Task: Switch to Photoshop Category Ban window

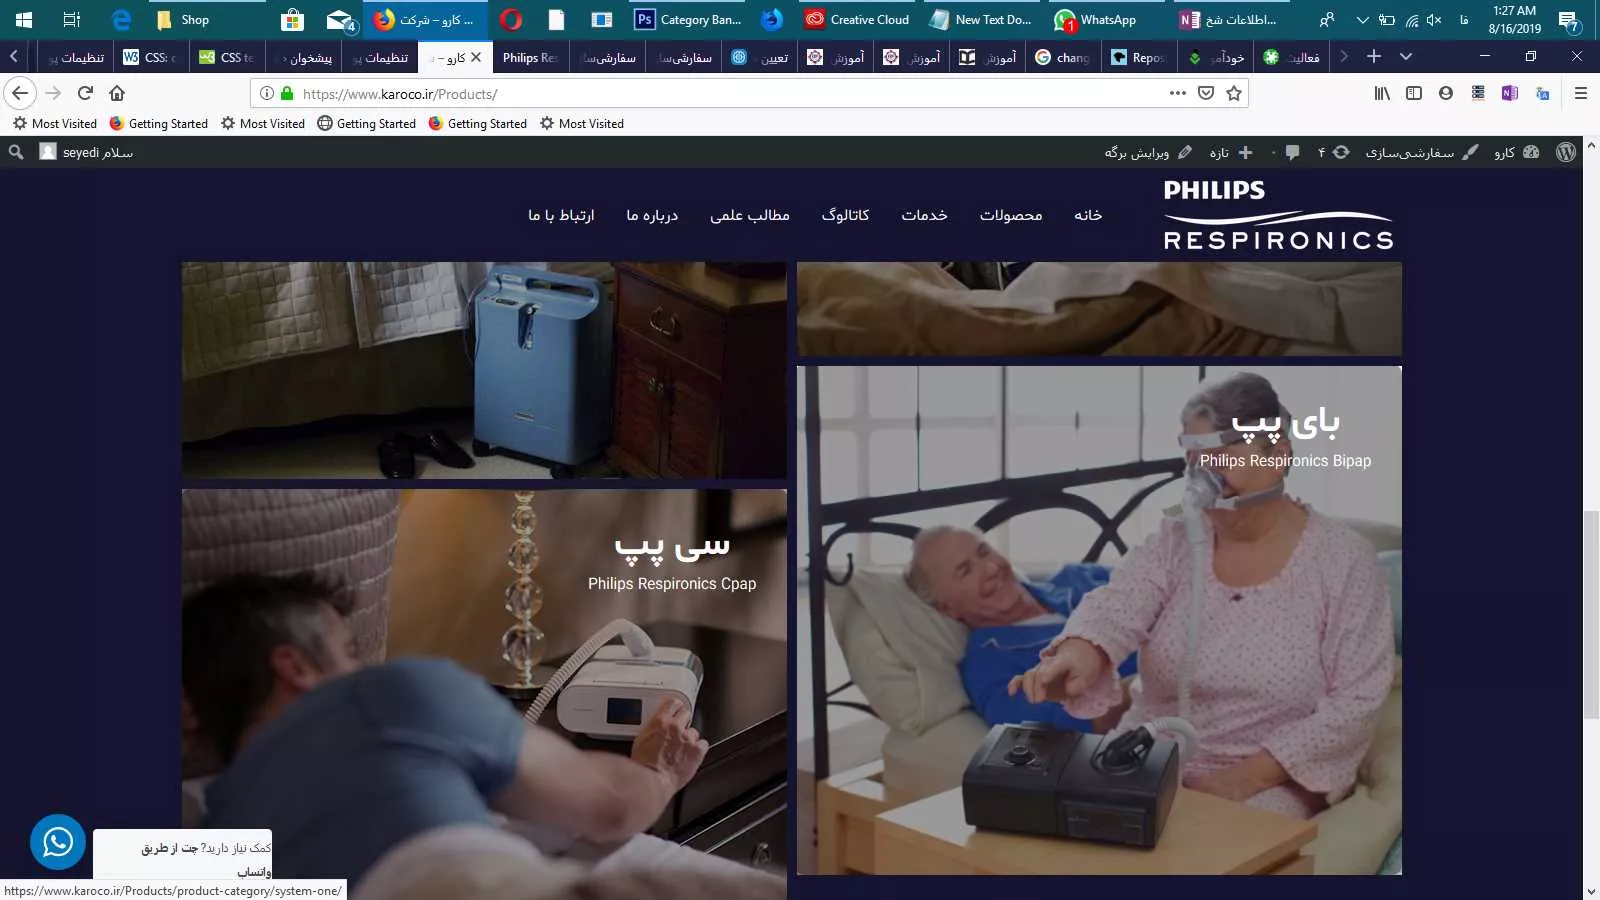Action: click(689, 19)
